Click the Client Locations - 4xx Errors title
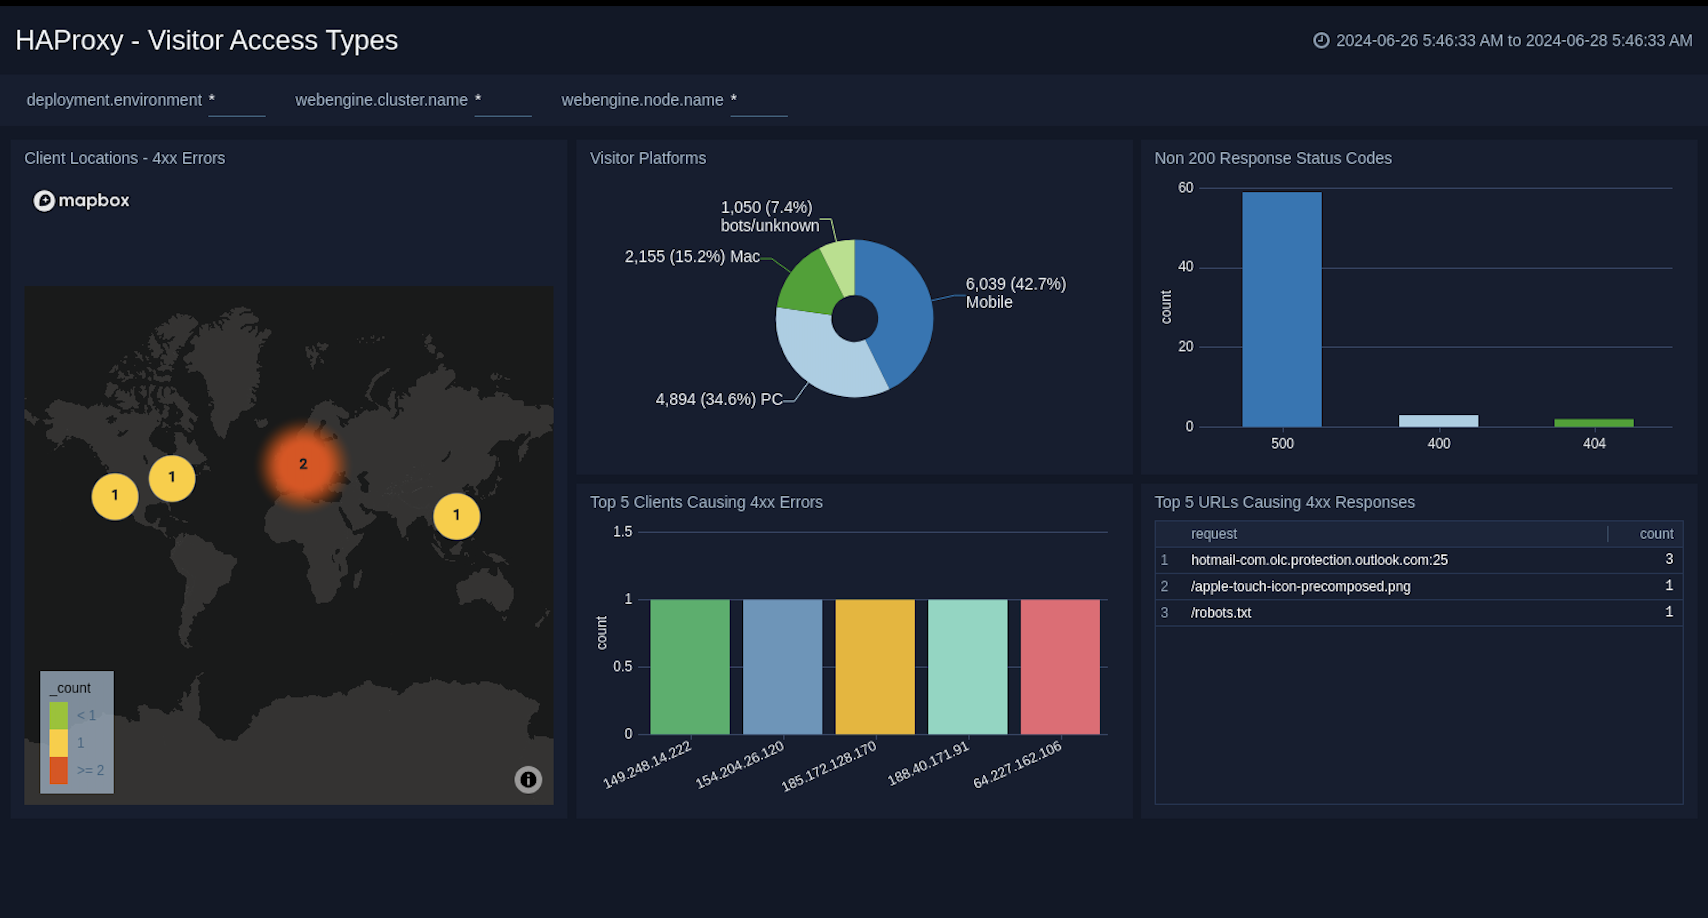 (x=125, y=158)
